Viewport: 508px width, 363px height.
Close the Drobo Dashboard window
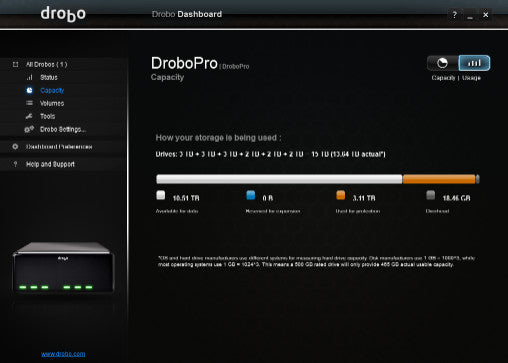tap(486, 15)
